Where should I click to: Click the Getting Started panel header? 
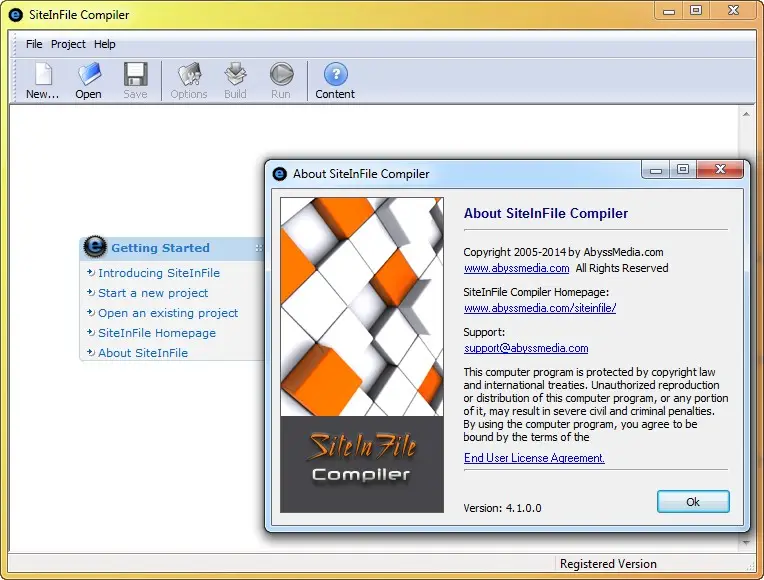(x=172, y=248)
